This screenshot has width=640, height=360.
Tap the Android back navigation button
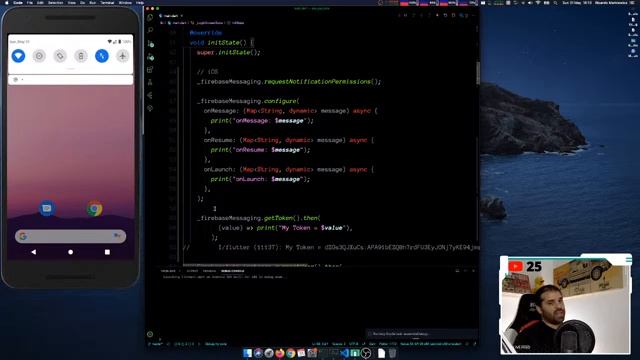33,252
